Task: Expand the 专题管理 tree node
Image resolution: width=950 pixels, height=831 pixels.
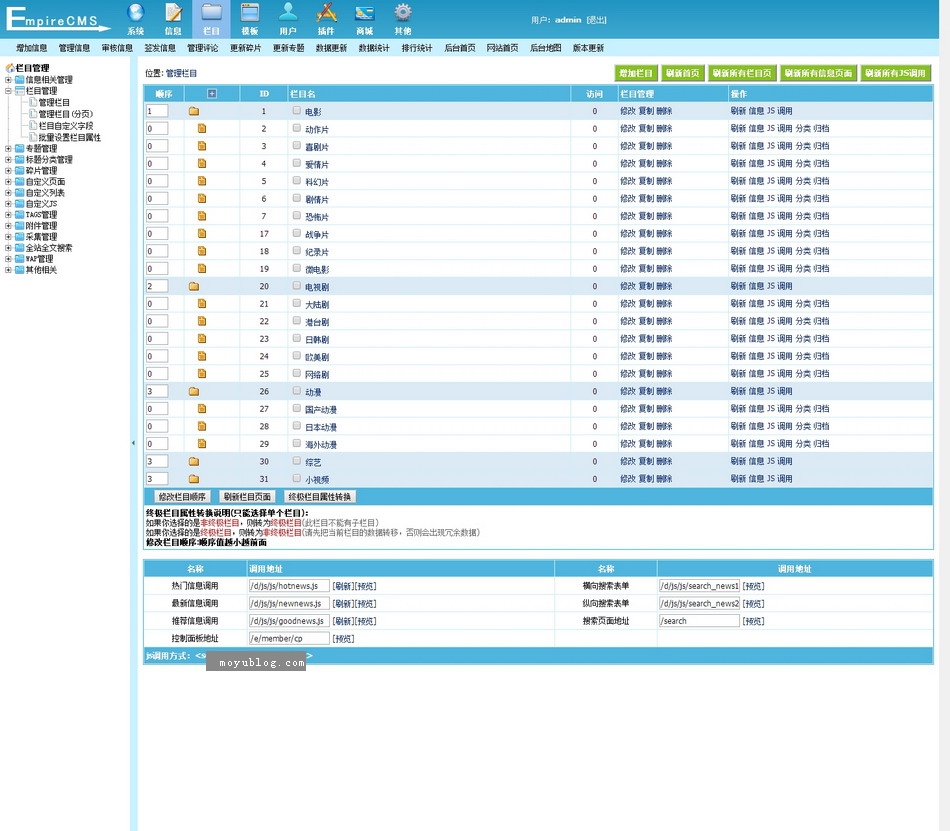Action: point(8,148)
